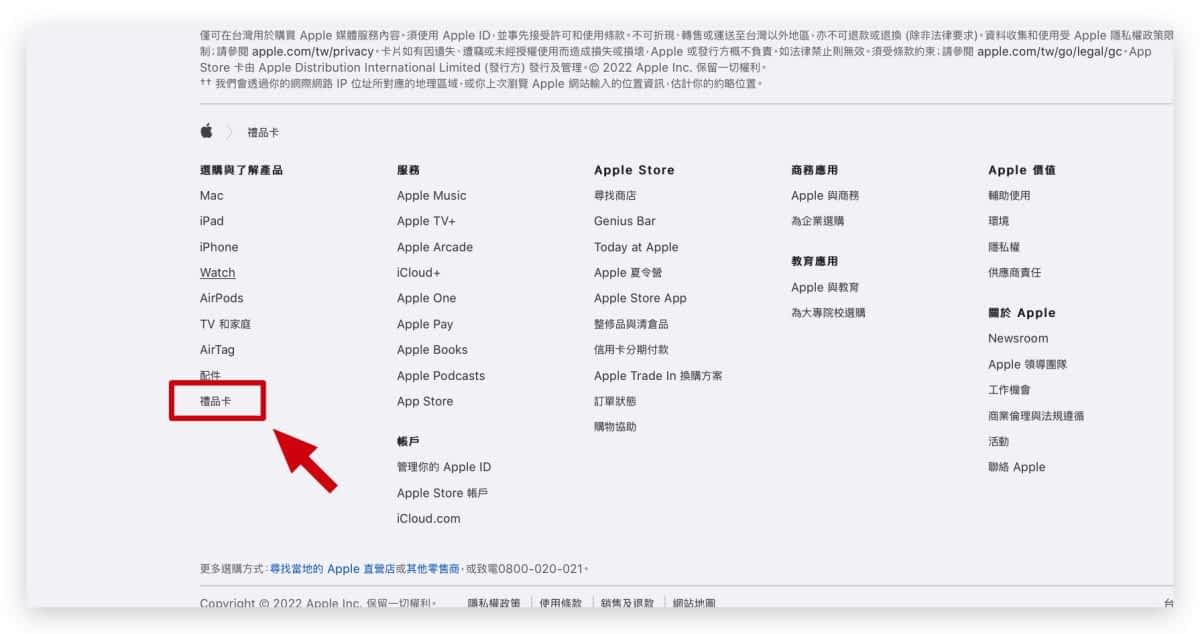The height and width of the screenshot is (634, 1200).
Task: Click 禮品卡 breadcrumb text
Action: coord(263,132)
